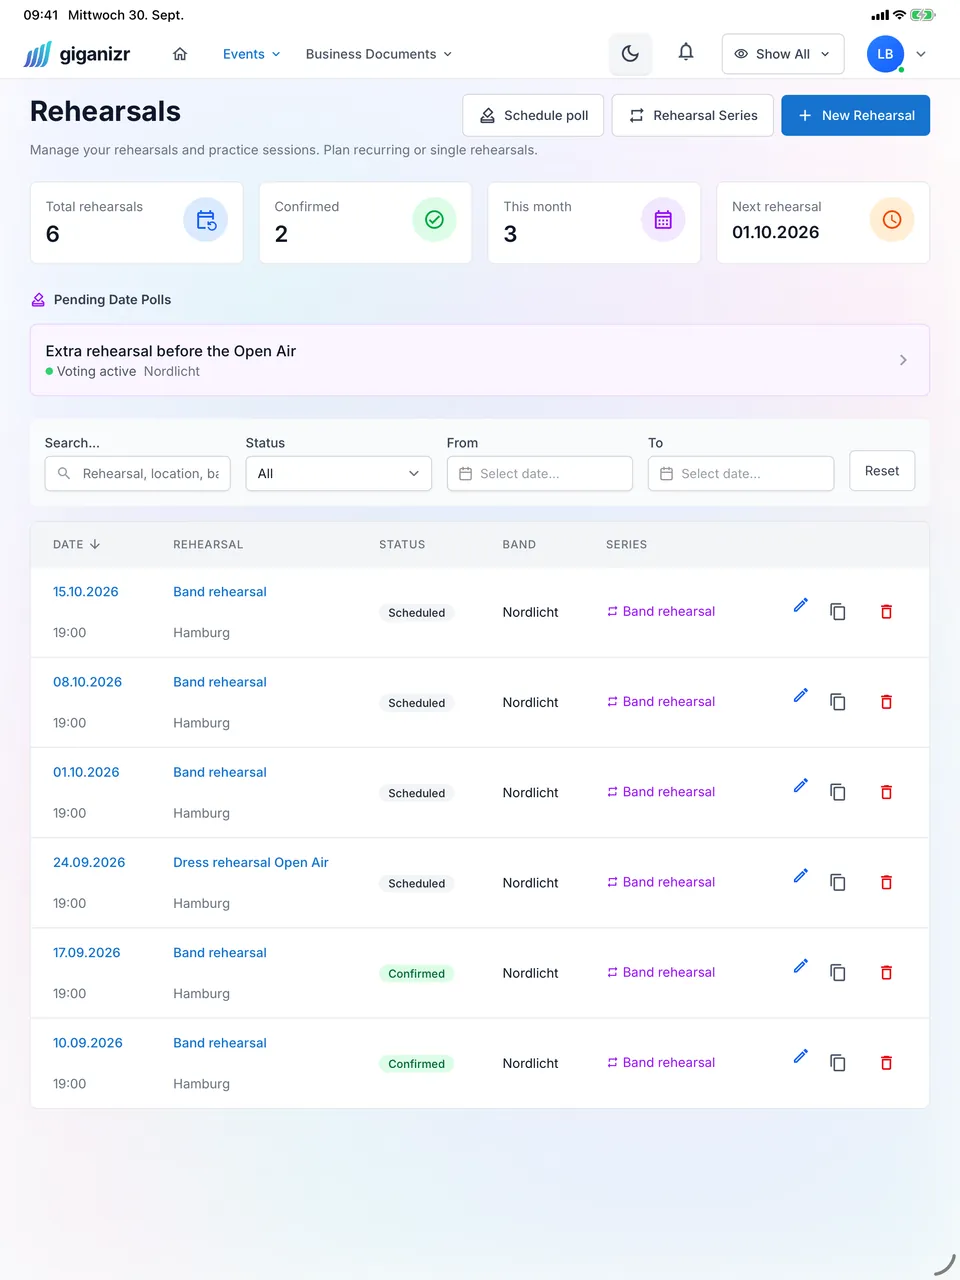
Task: Reset the rehearsal filters
Action: coord(882,471)
